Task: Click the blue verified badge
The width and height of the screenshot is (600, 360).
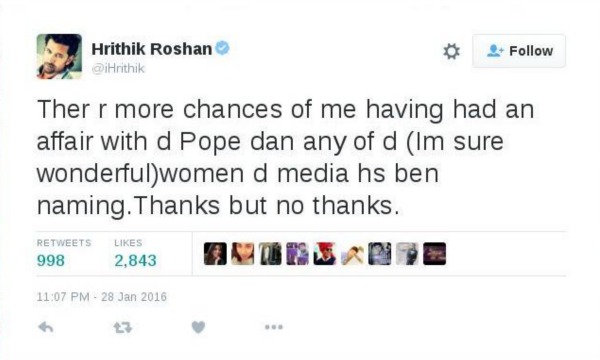Action: [222, 48]
